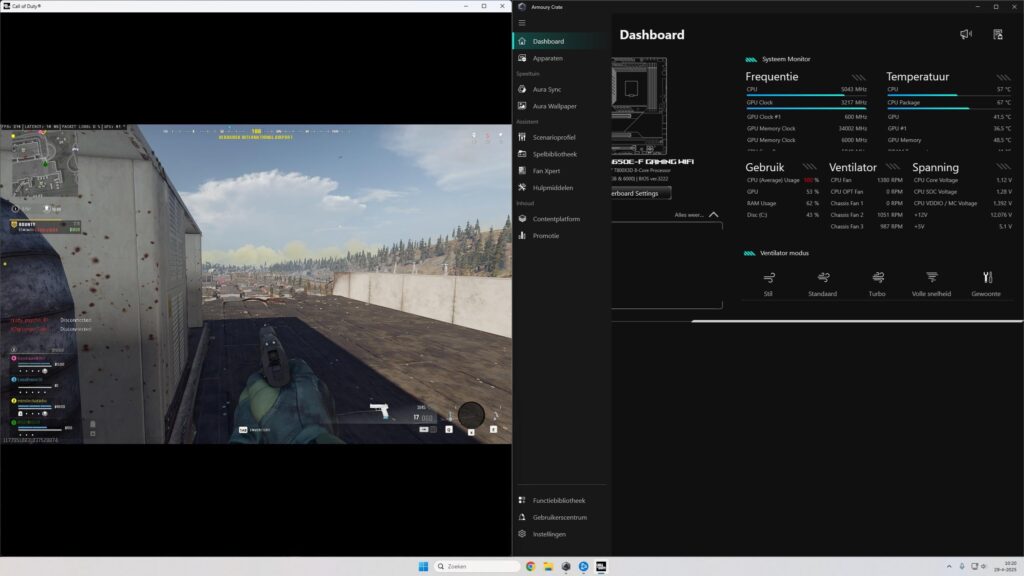Viewport: 1024px width, 576px height.
Task: Click the 'RAM Usage' 62 % row
Action: click(x=782, y=204)
